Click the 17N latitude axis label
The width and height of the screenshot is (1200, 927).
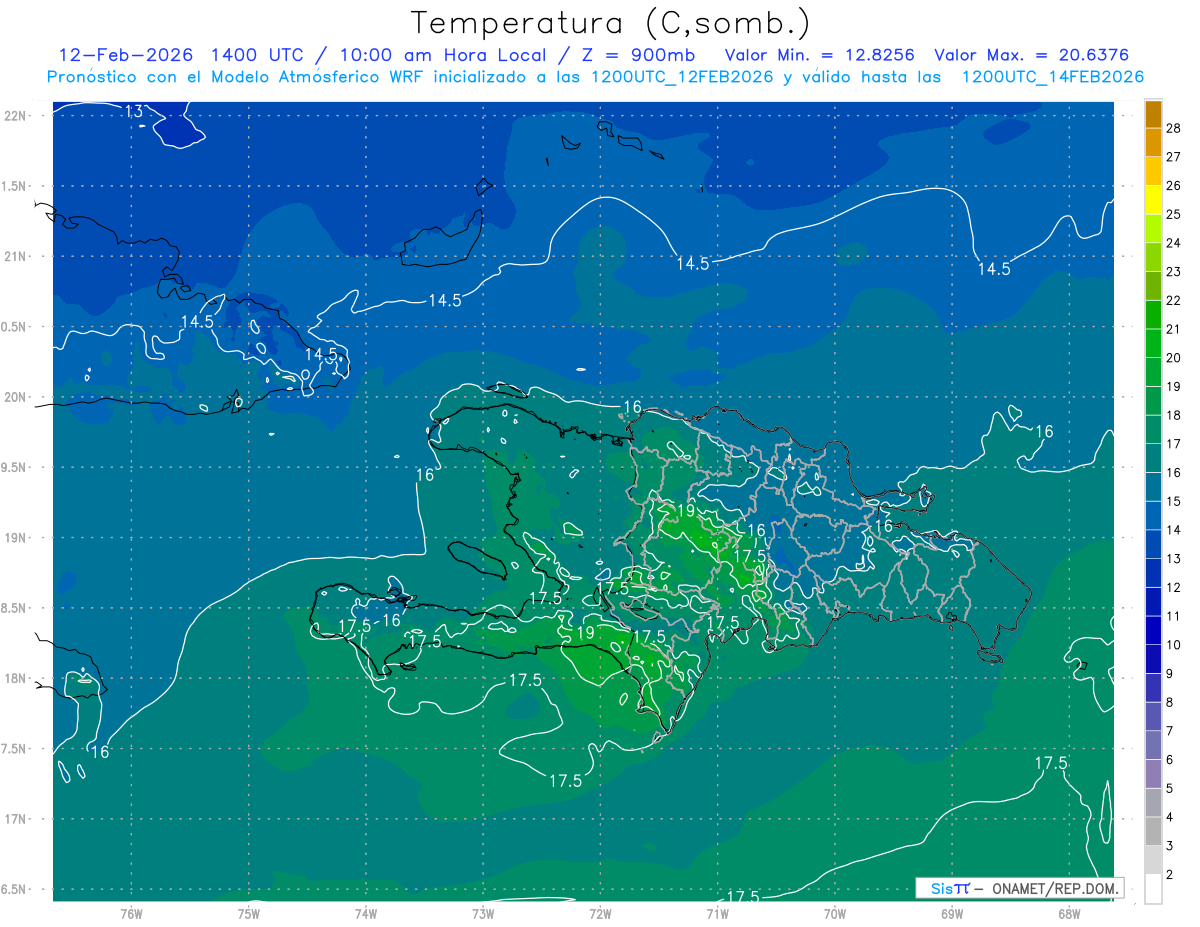tap(18, 819)
